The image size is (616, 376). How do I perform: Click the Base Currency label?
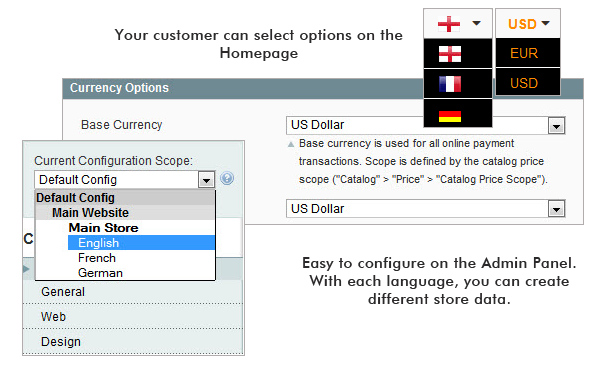click(121, 125)
